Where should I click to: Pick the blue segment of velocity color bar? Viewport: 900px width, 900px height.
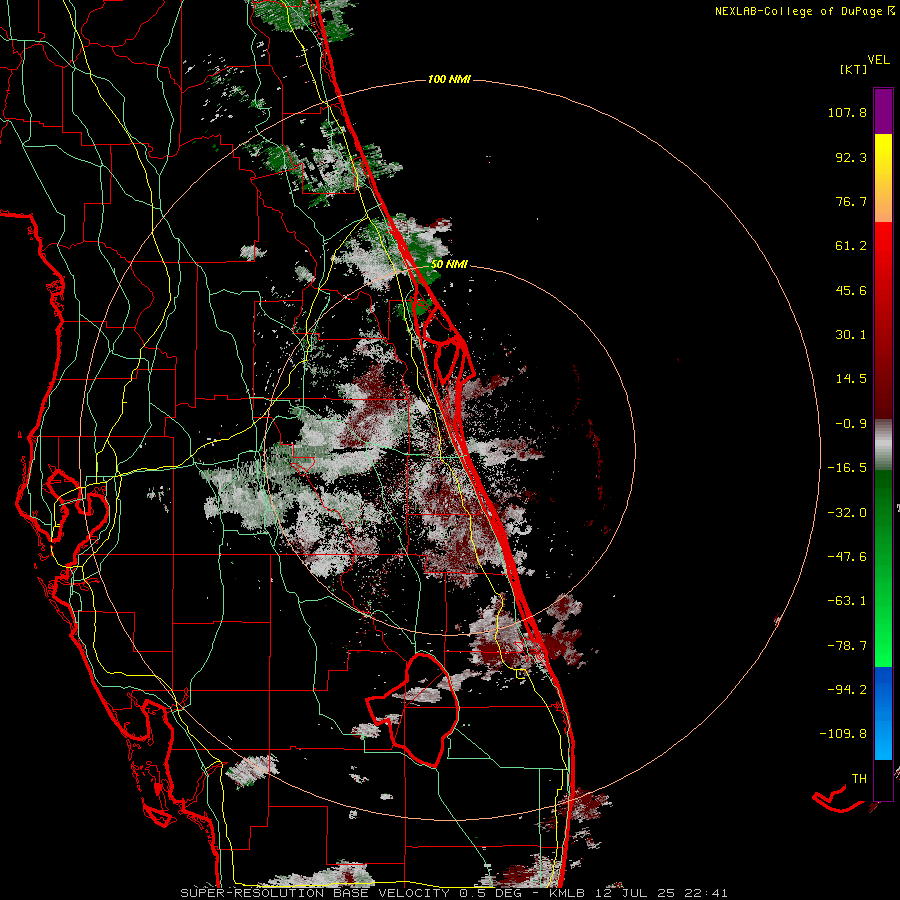tap(883, 713)
